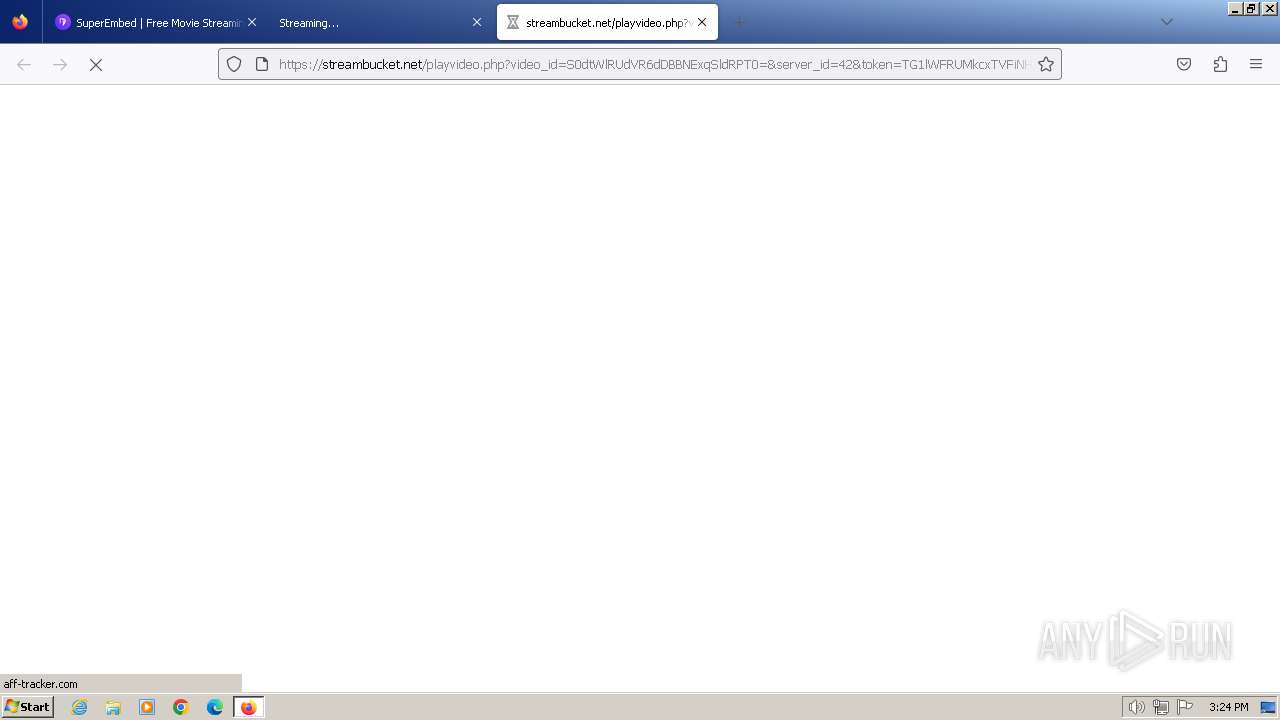Launch Microsoft Edge from the taskbar

click(215, 707)
